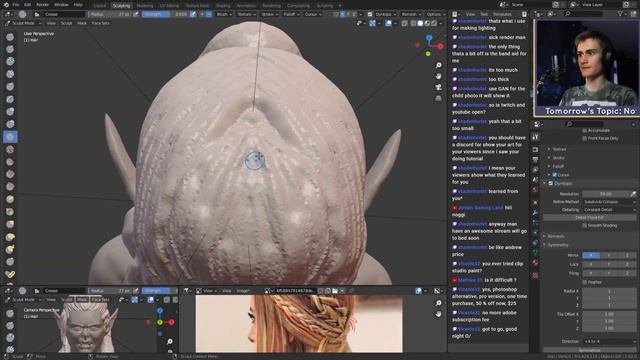Open the Brush dropdown in header
Viewport: 640px width, 360px height.
224,14
